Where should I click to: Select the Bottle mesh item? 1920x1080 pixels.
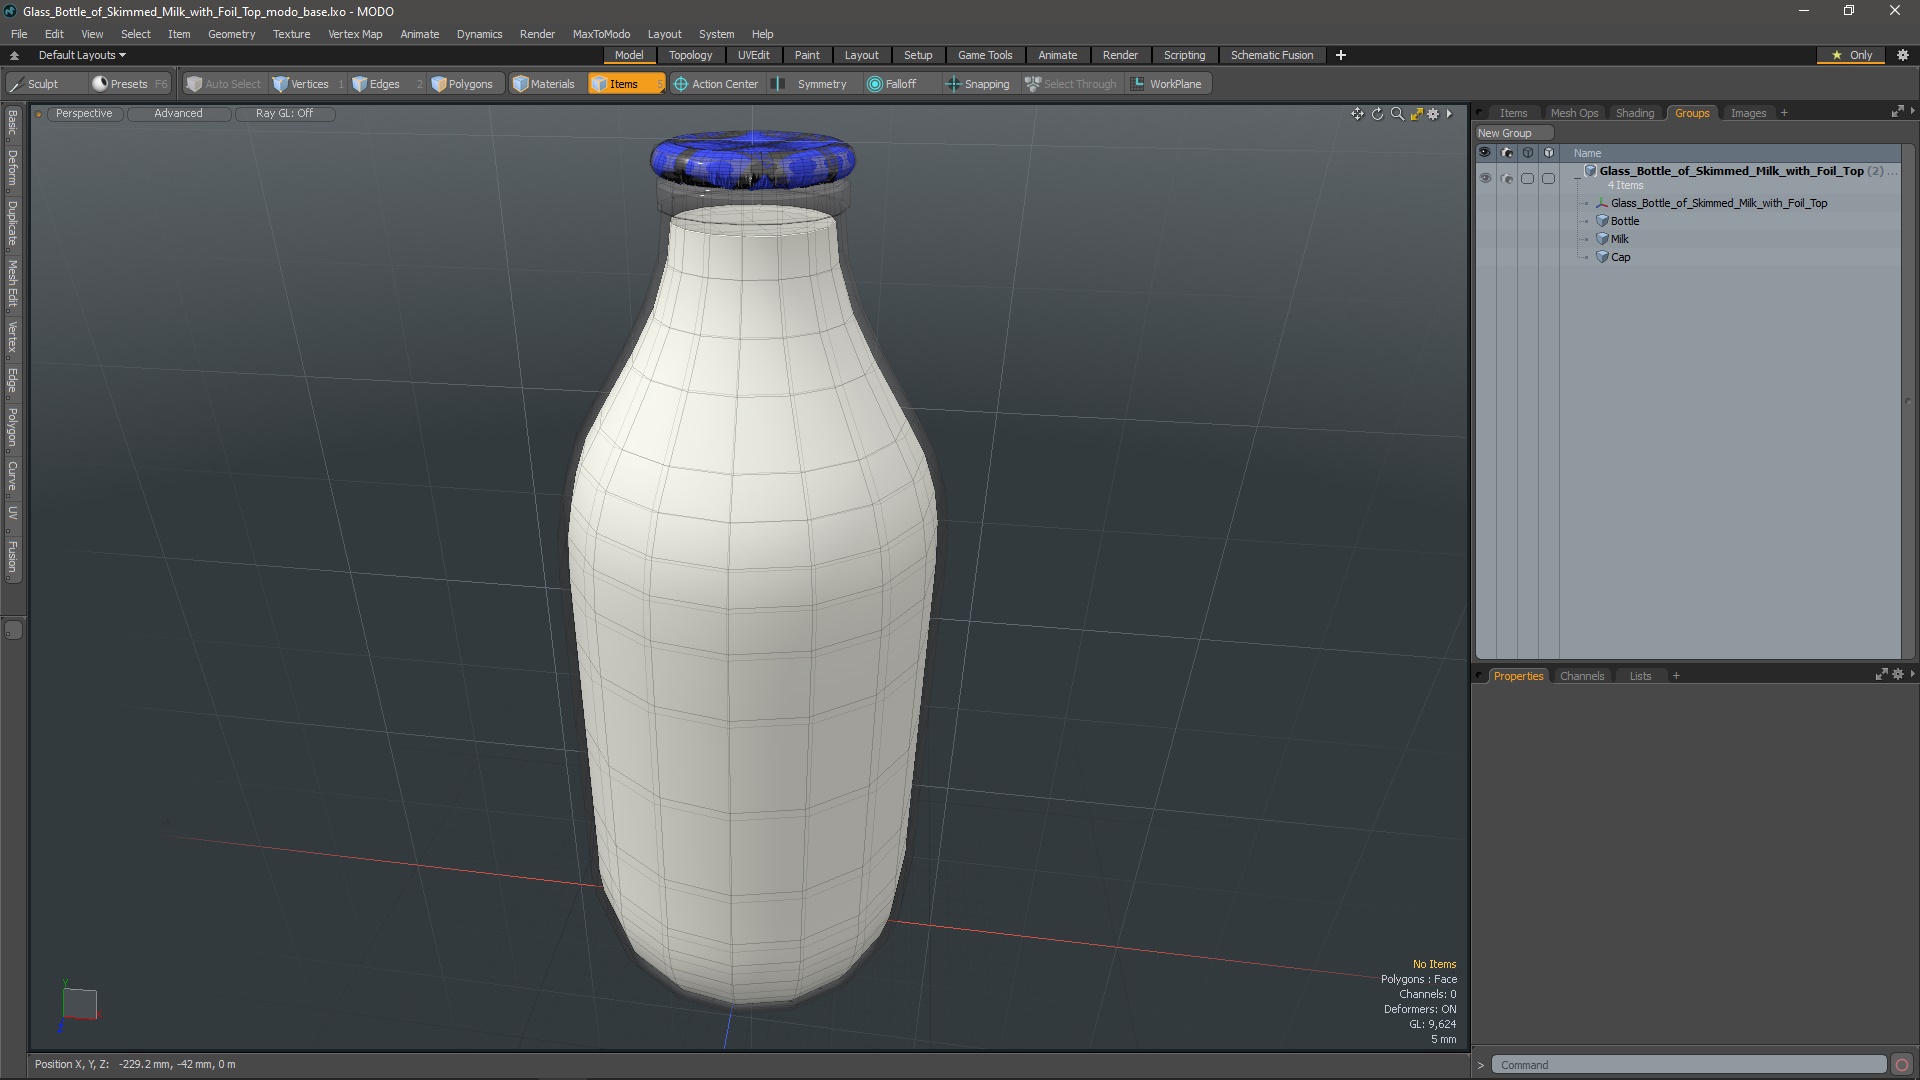tap(1625, 221)
